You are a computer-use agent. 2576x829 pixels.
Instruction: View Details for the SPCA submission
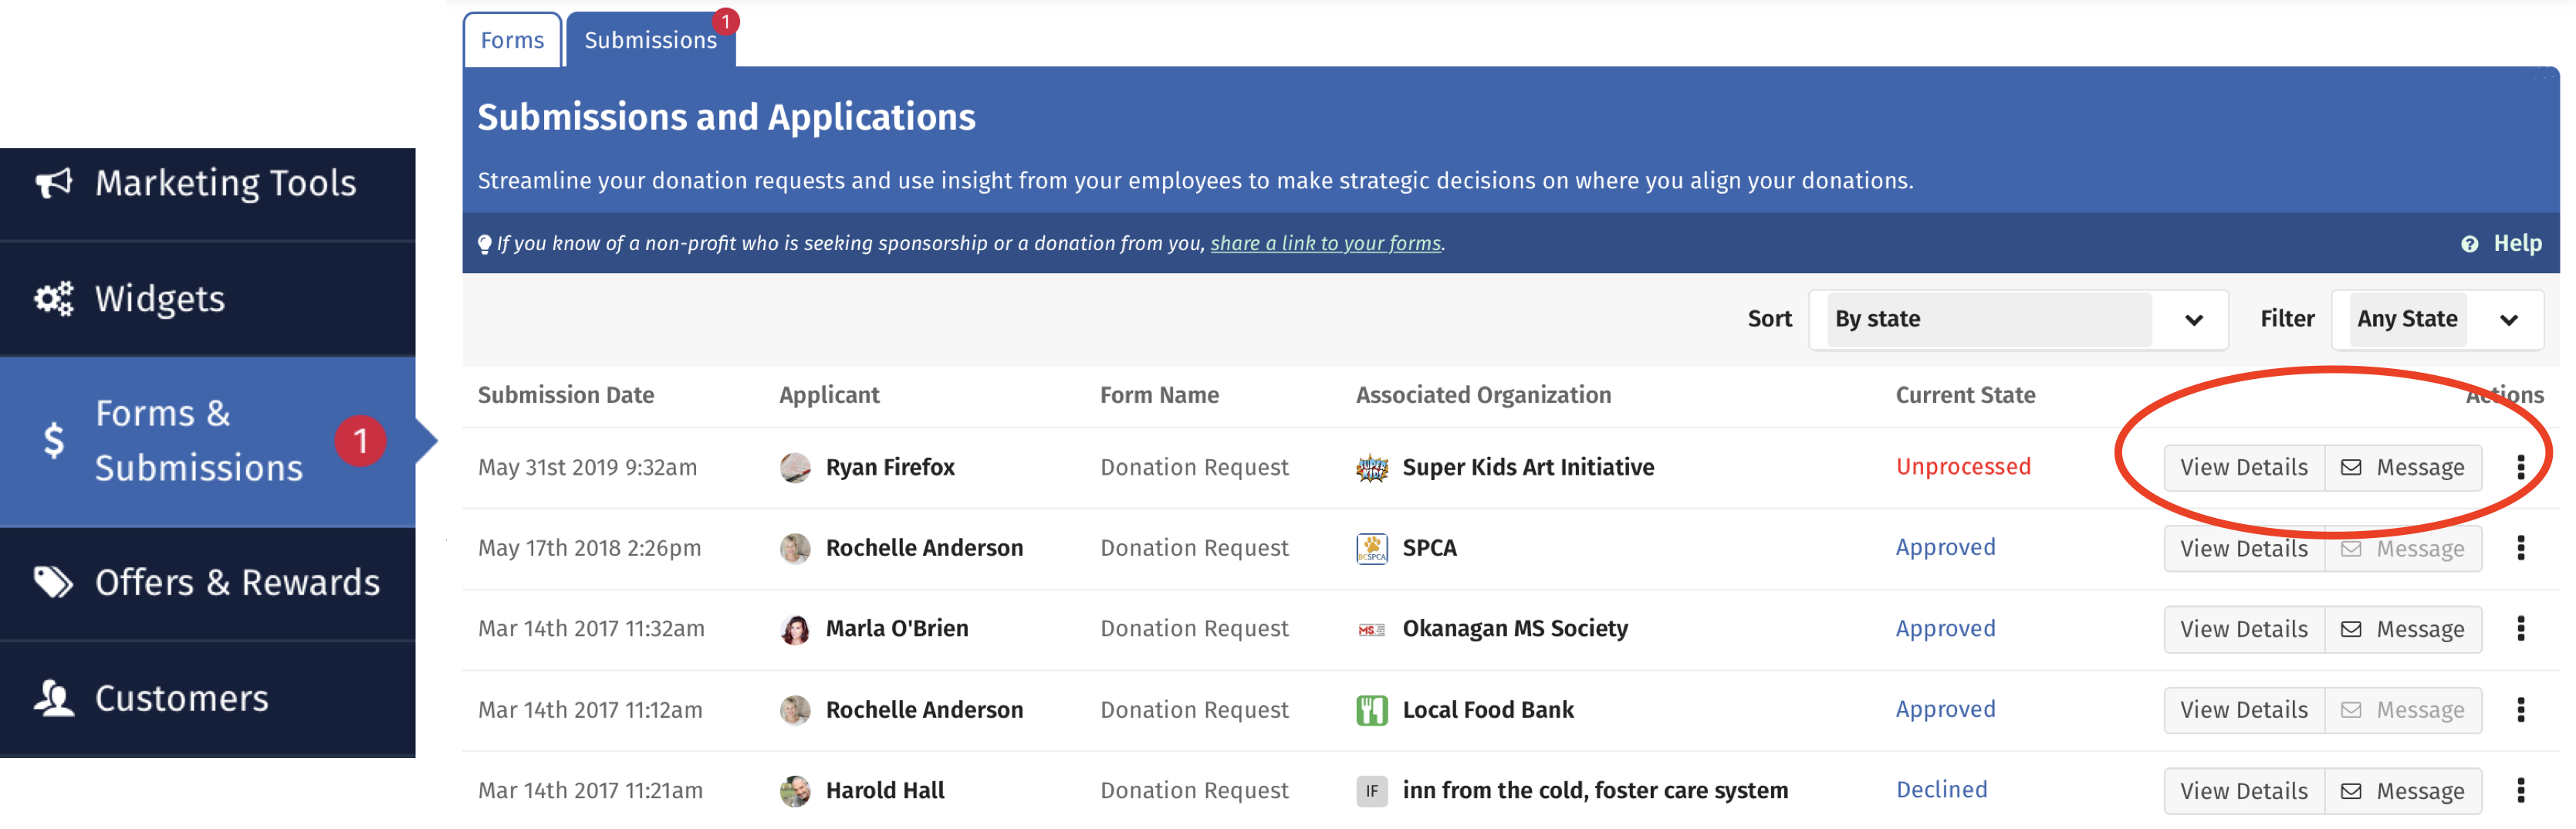click(2244, 548)
